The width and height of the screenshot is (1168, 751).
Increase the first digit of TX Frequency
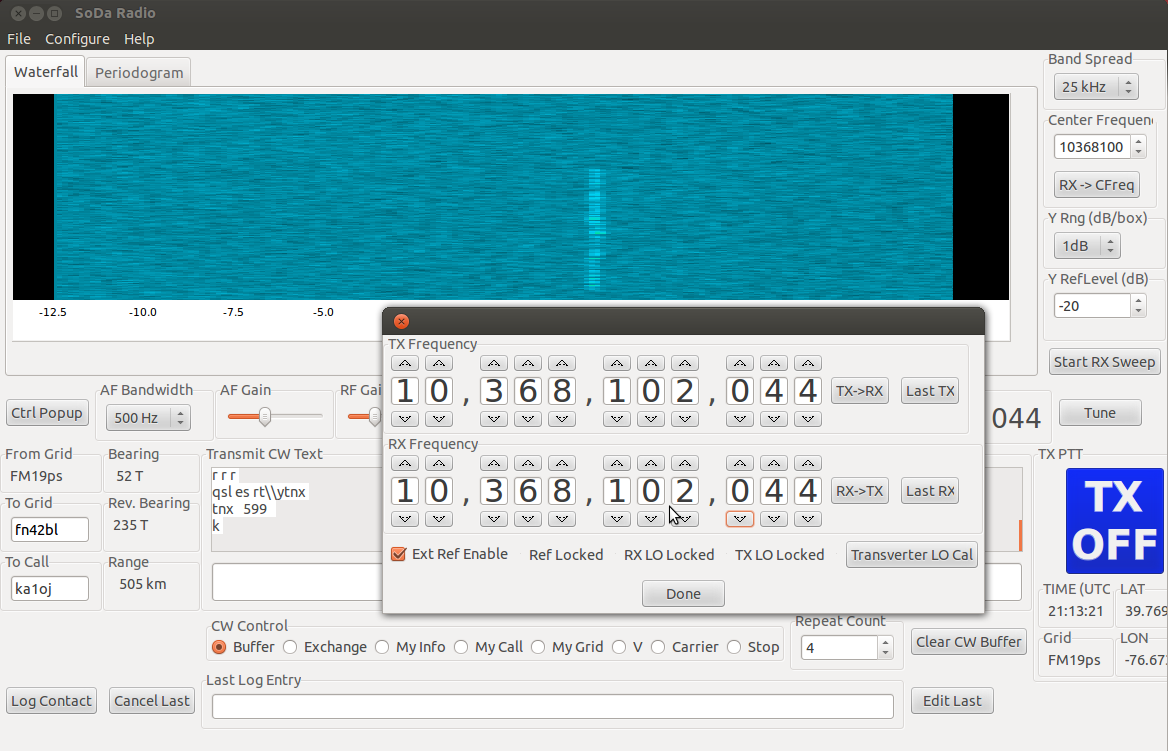[x=404, y=363]
